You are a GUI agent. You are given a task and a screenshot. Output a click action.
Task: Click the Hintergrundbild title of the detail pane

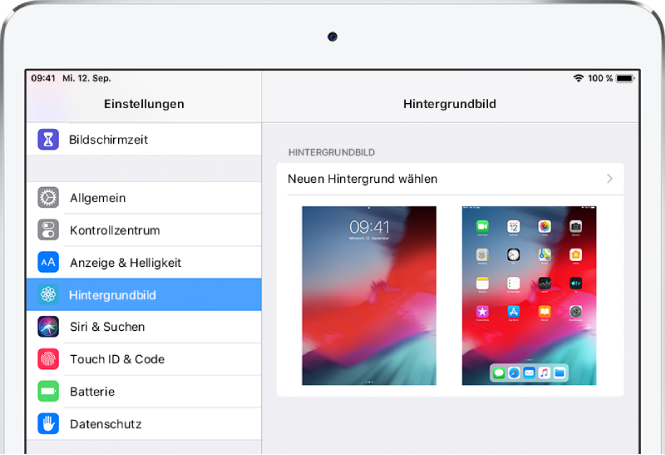click(x=450, y=104)
